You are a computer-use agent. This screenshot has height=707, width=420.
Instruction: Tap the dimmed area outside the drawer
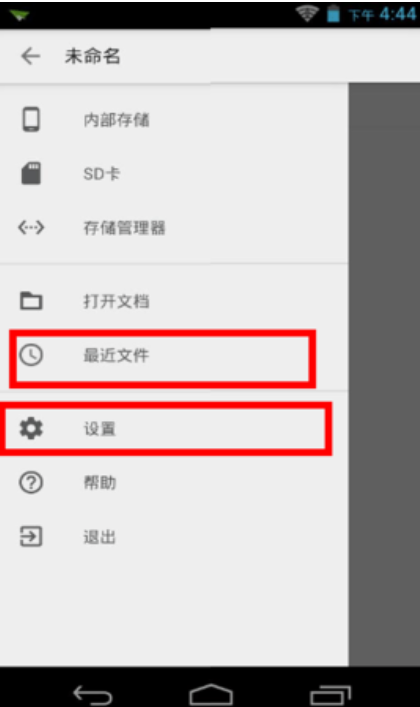pyautogui.click(x=384, y=374)
